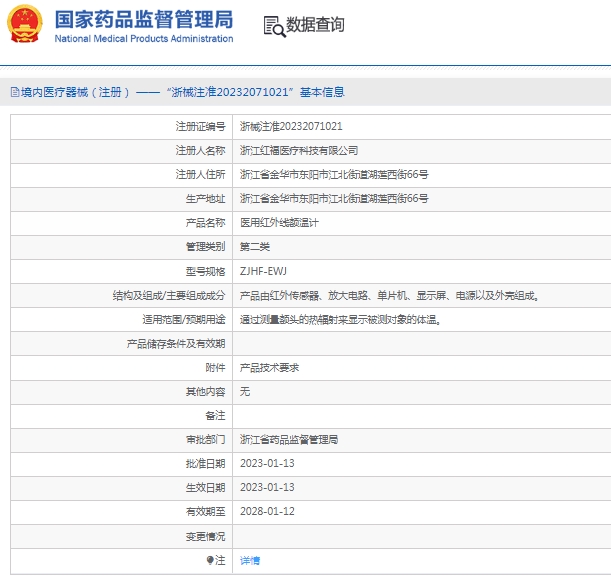The height and width of the screenshot is (580, 611).
Task: Select the page heading 境内医疗器械（注册）基本信息
Action: [x=182, y=92]
